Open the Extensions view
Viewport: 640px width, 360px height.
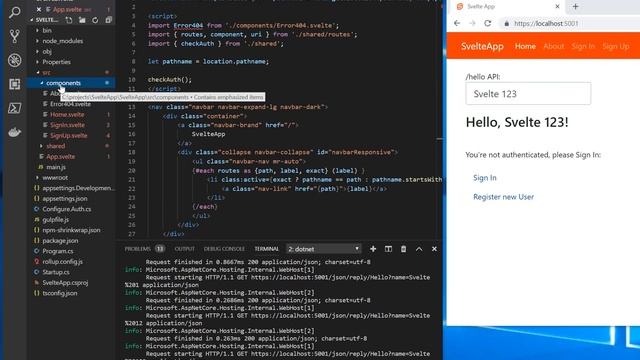tap(15, 84)
